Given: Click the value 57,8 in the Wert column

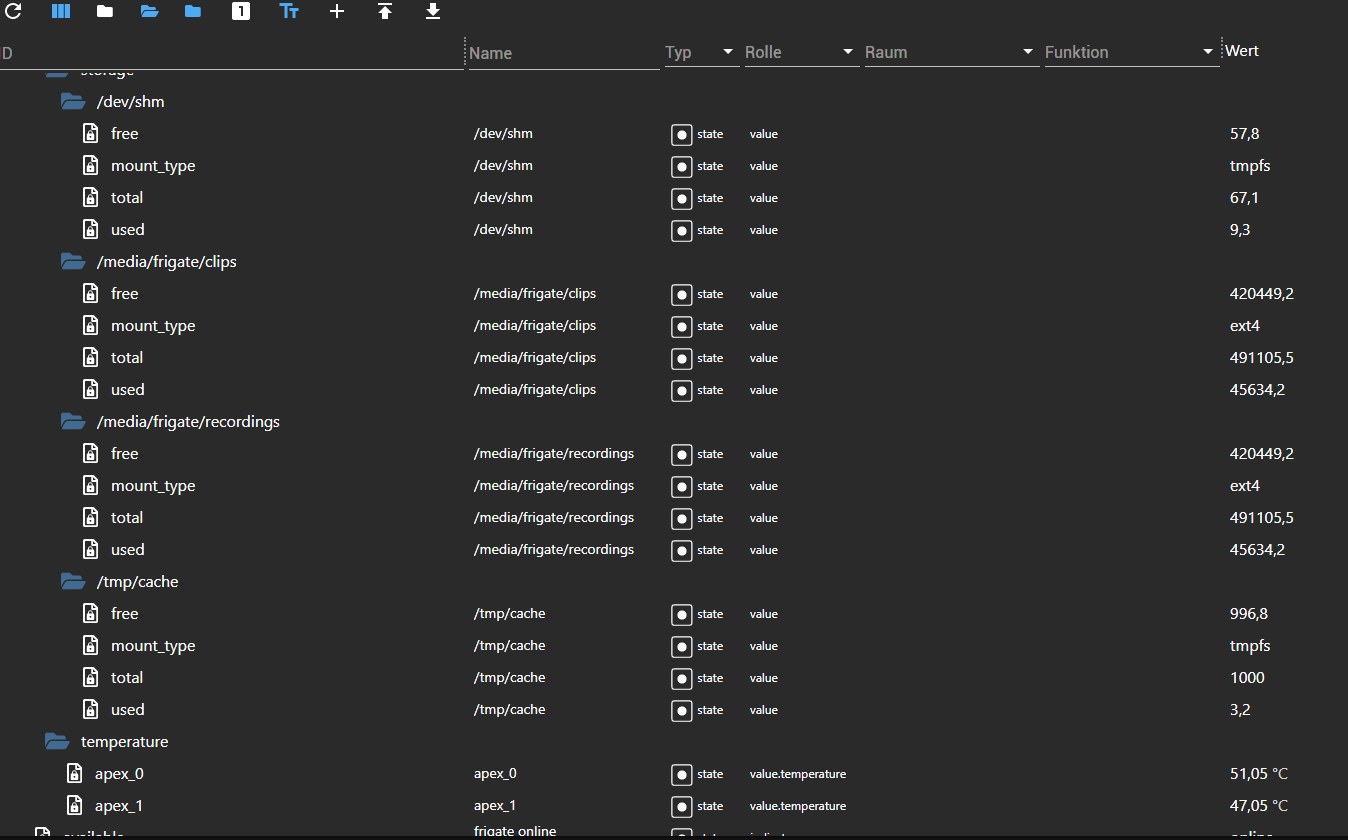Looking at the screenshot, I should (1243, 134).
